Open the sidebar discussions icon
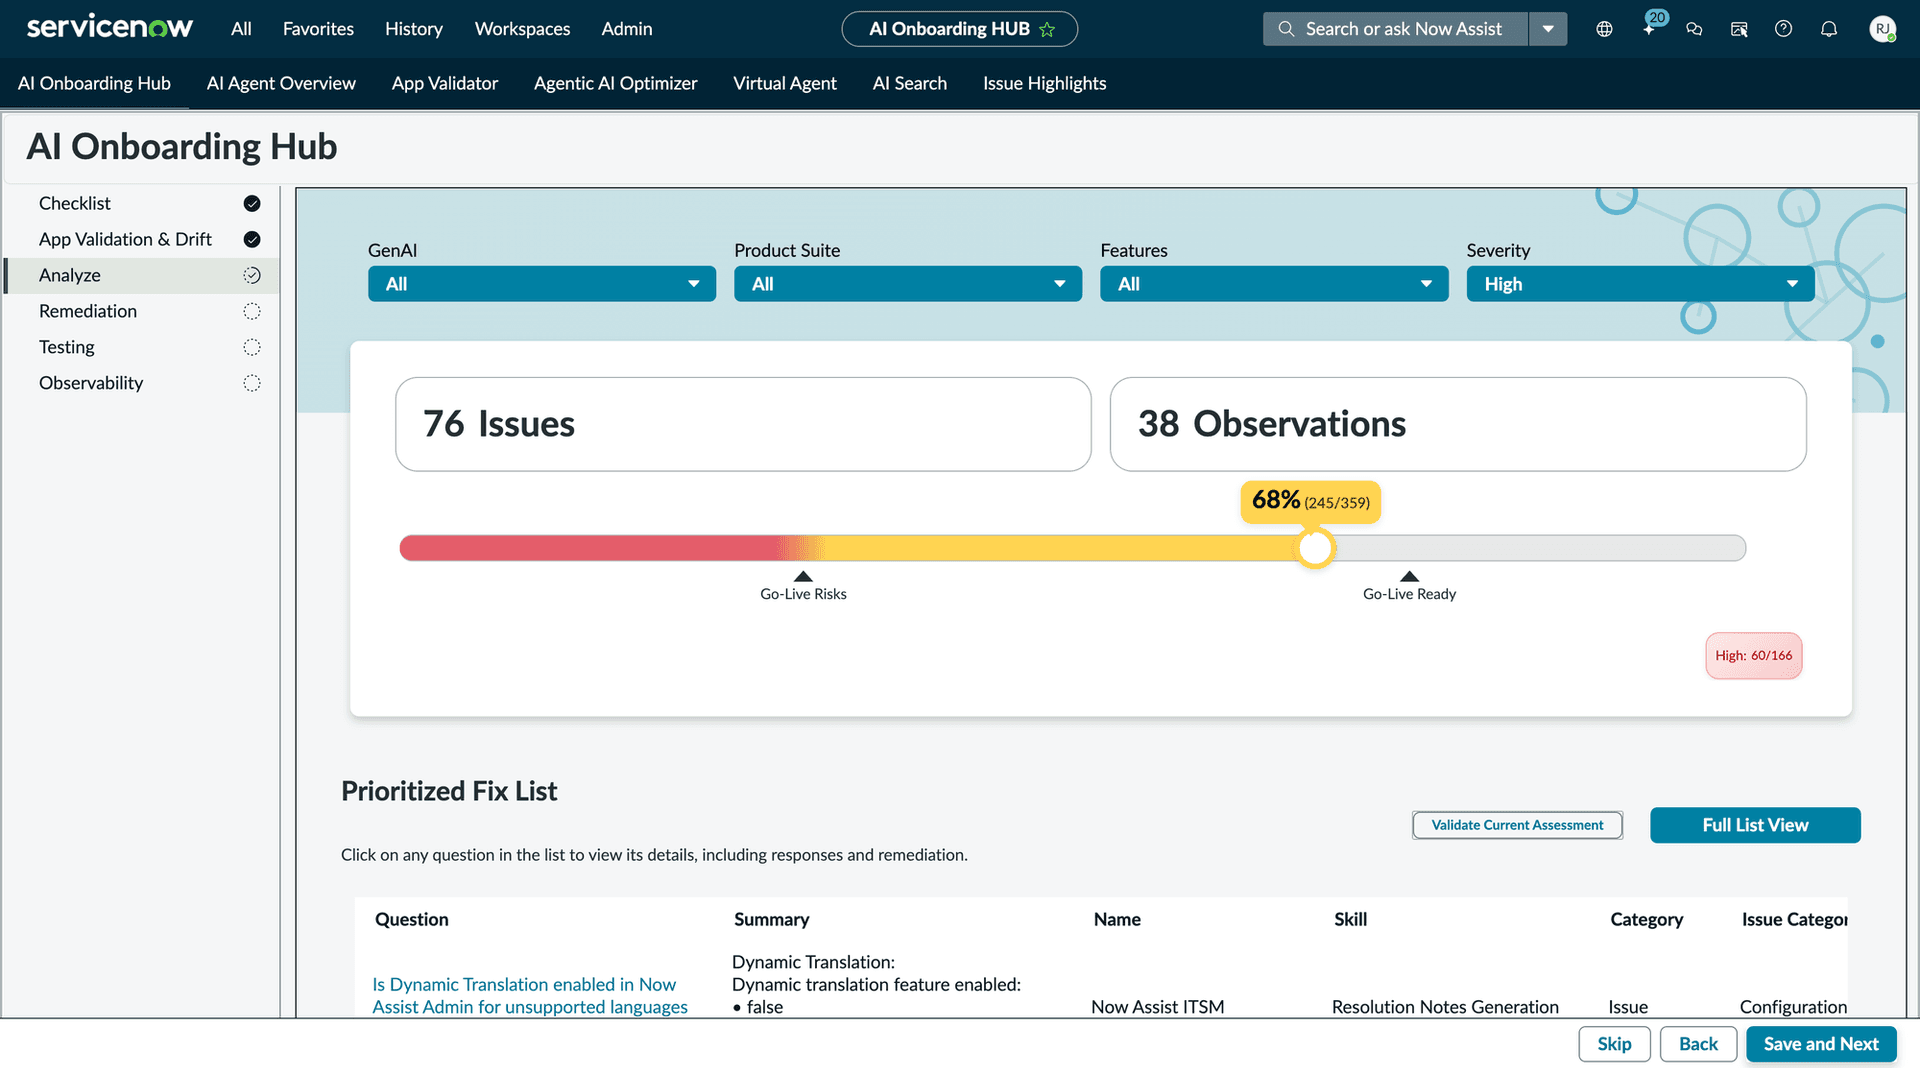The image size is (1920, 1068). coord(1739,29)
